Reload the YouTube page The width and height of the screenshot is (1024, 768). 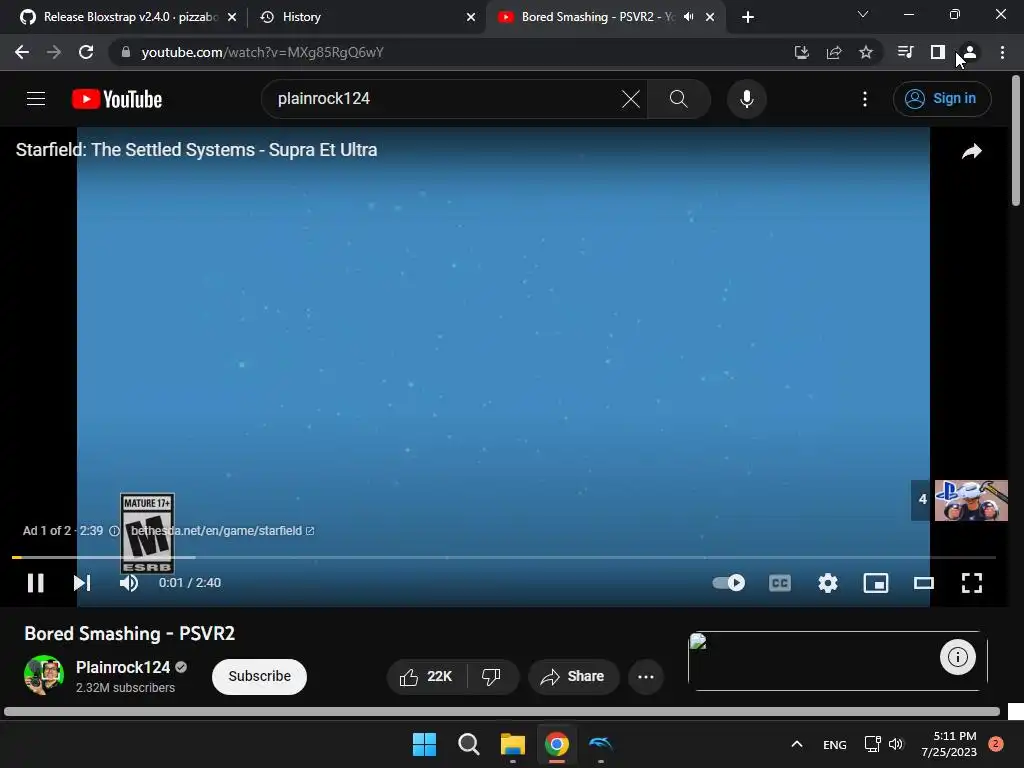click(86, 52)
